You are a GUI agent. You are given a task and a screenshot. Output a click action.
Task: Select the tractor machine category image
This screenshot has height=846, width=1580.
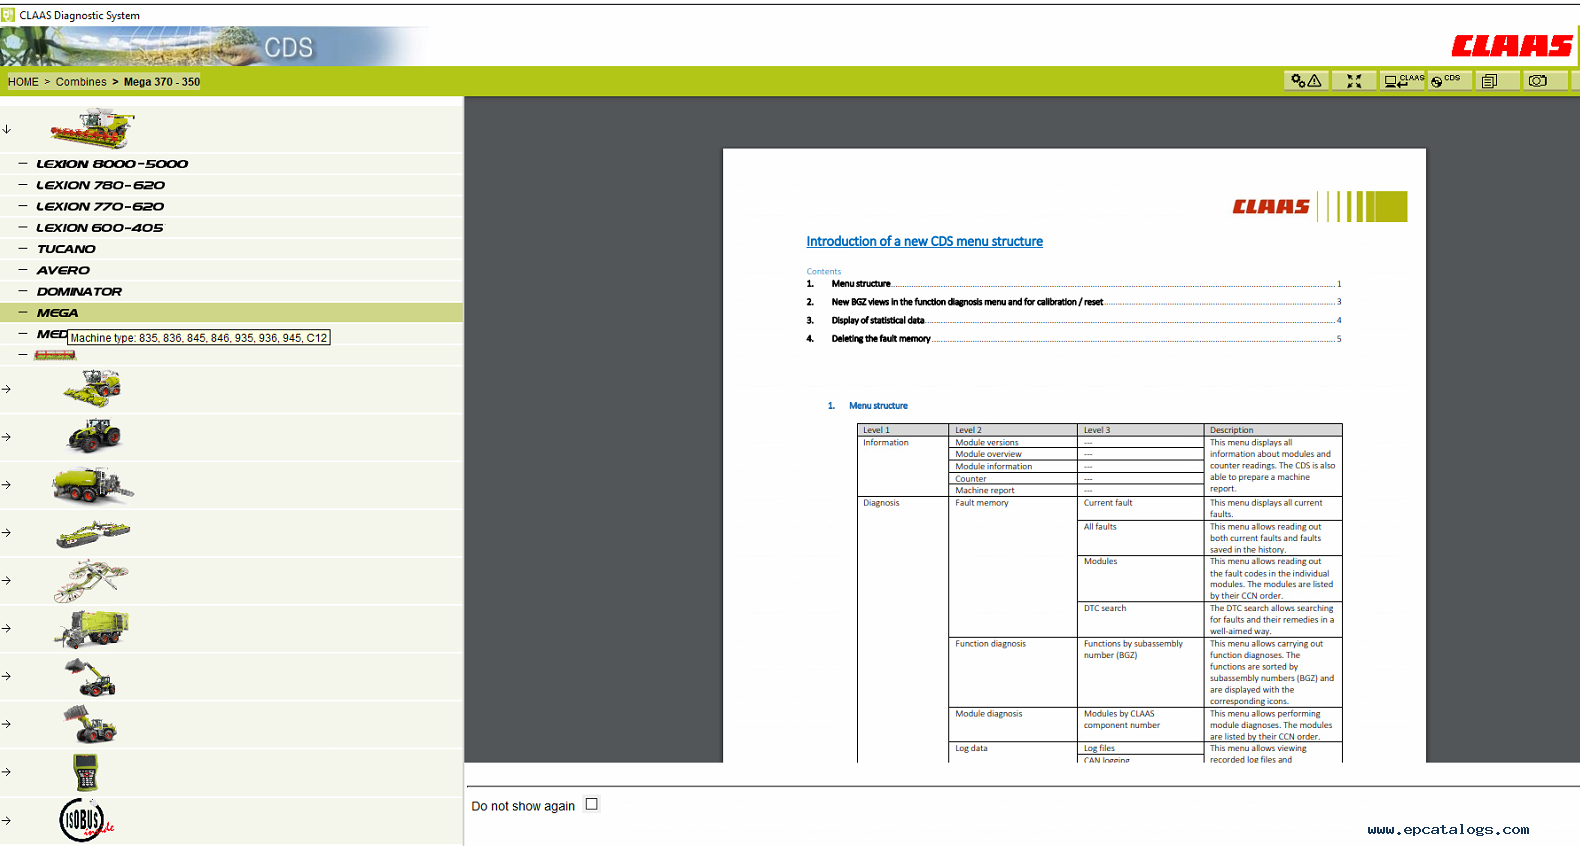click(x=93, y=437)
